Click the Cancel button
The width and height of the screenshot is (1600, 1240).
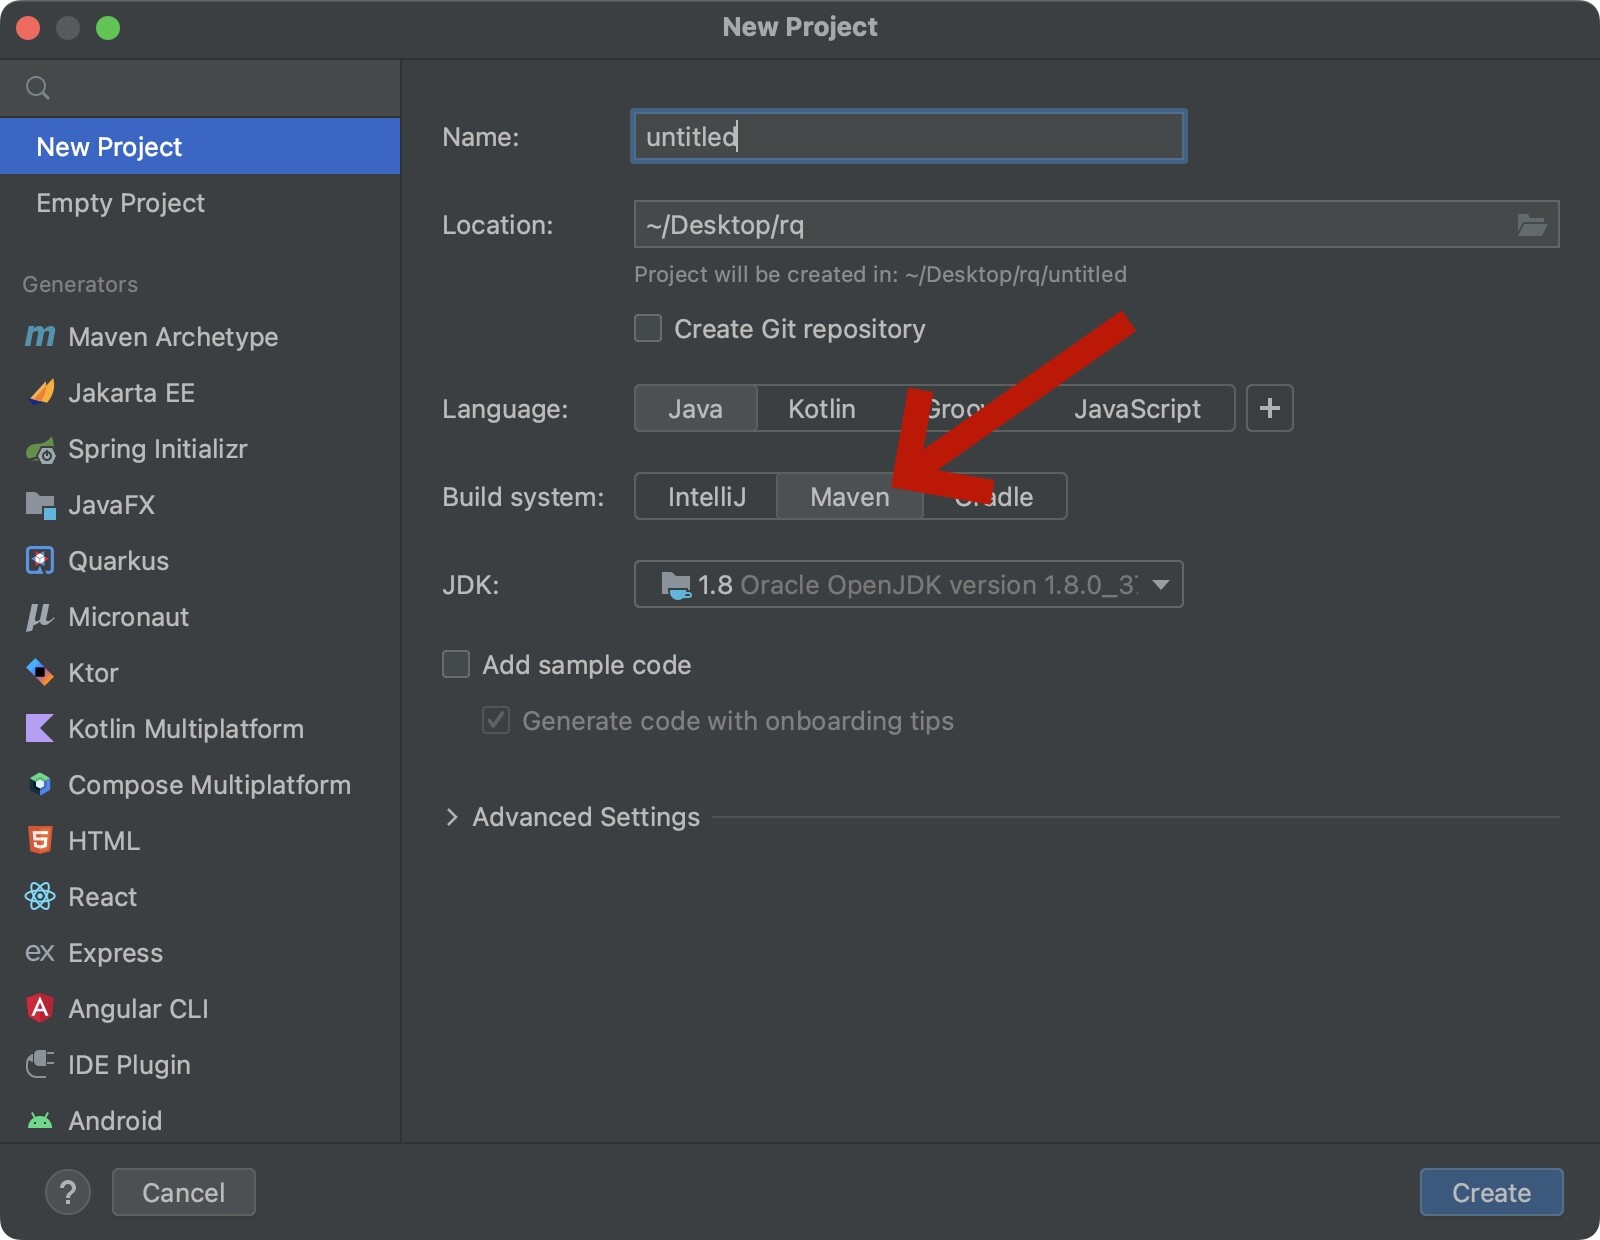pyautogui.click(x=184, y=1192)
